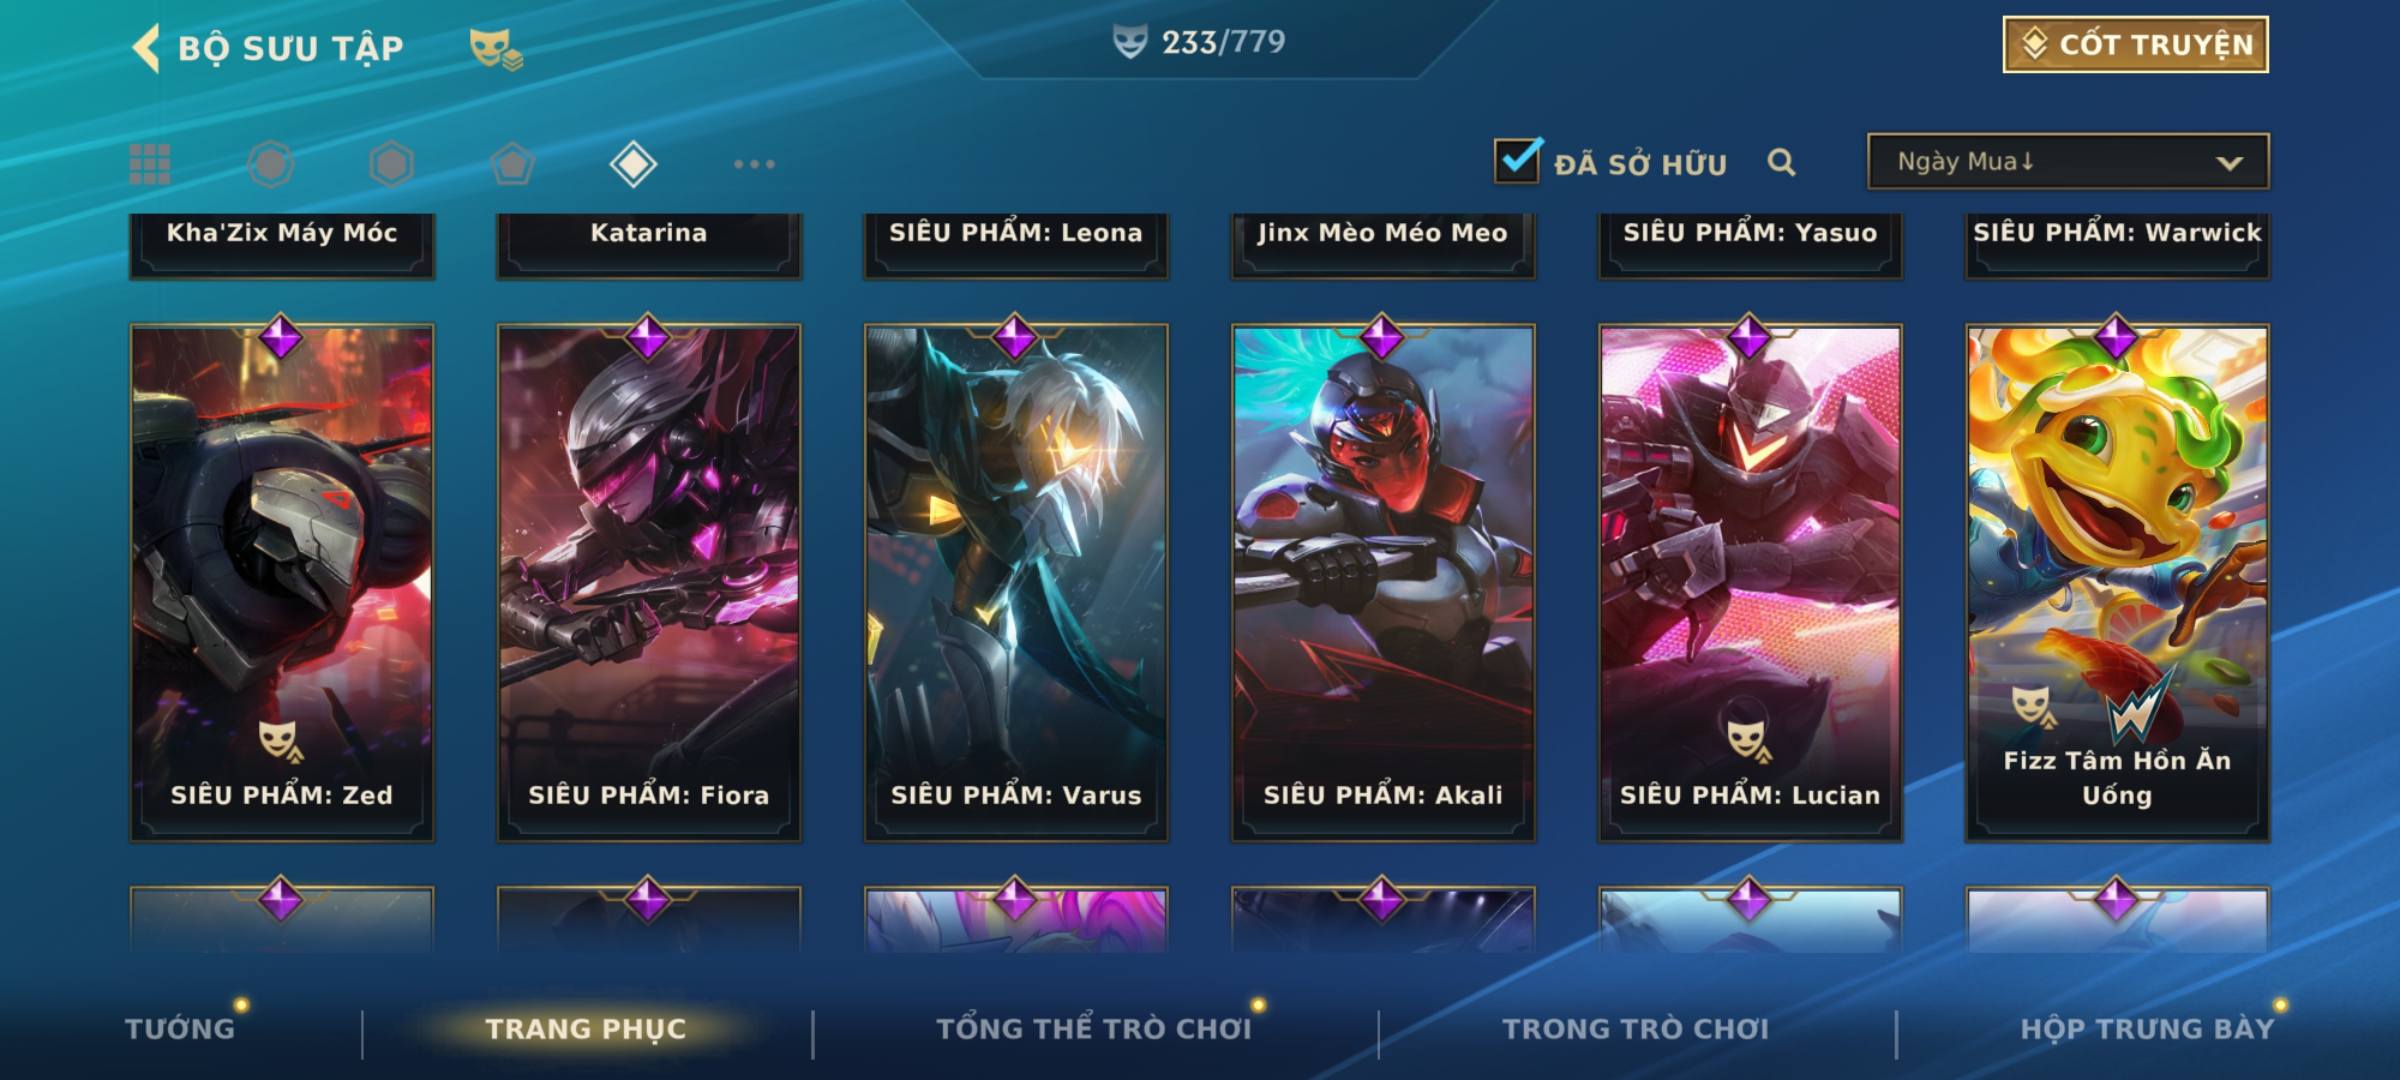Expand the sort dropdown chevron arrow
This screenshot has height=1080, width=2400.
click(x=2229, y=163)
